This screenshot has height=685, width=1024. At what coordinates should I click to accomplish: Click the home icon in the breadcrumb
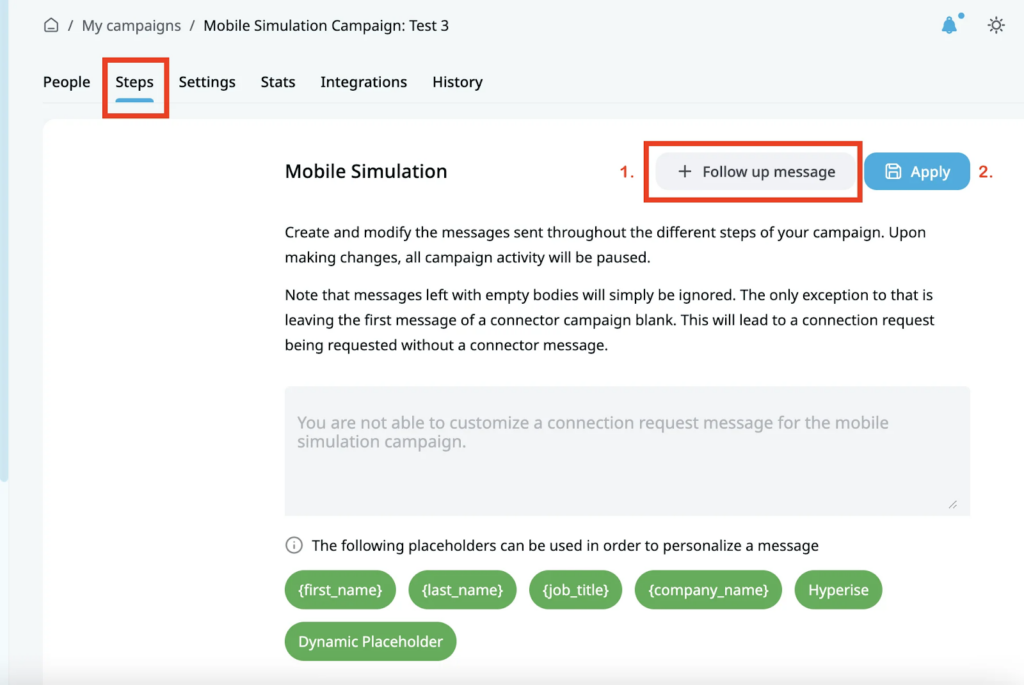(x=50, y=25)
